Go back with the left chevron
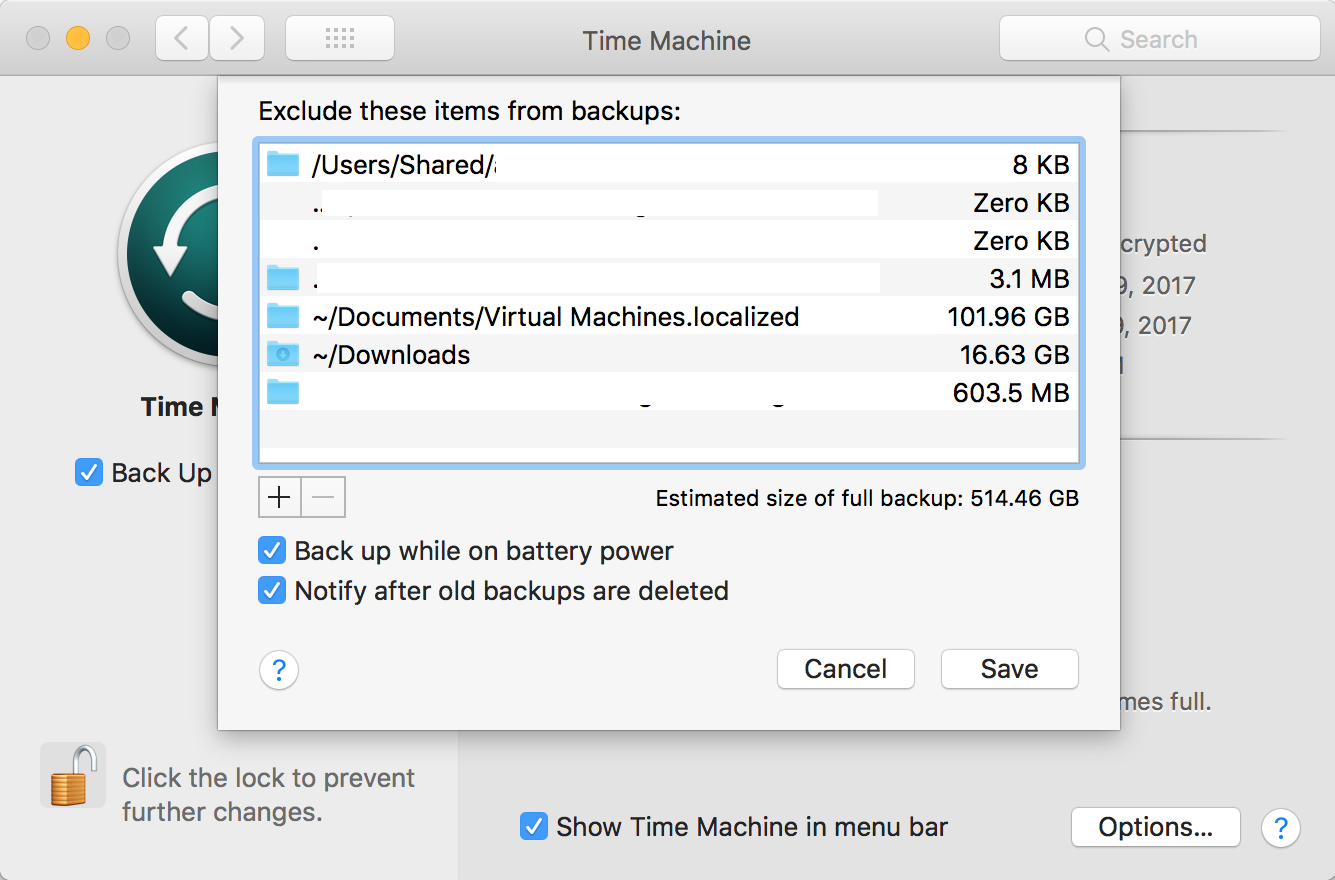The image size is (1335, 880). 182,39
